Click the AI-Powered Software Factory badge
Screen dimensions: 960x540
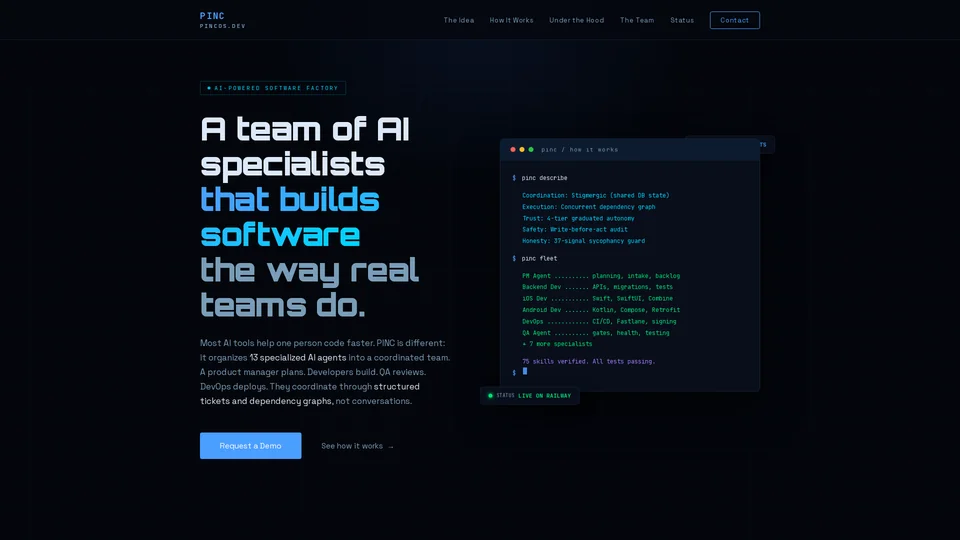(273, 88)
